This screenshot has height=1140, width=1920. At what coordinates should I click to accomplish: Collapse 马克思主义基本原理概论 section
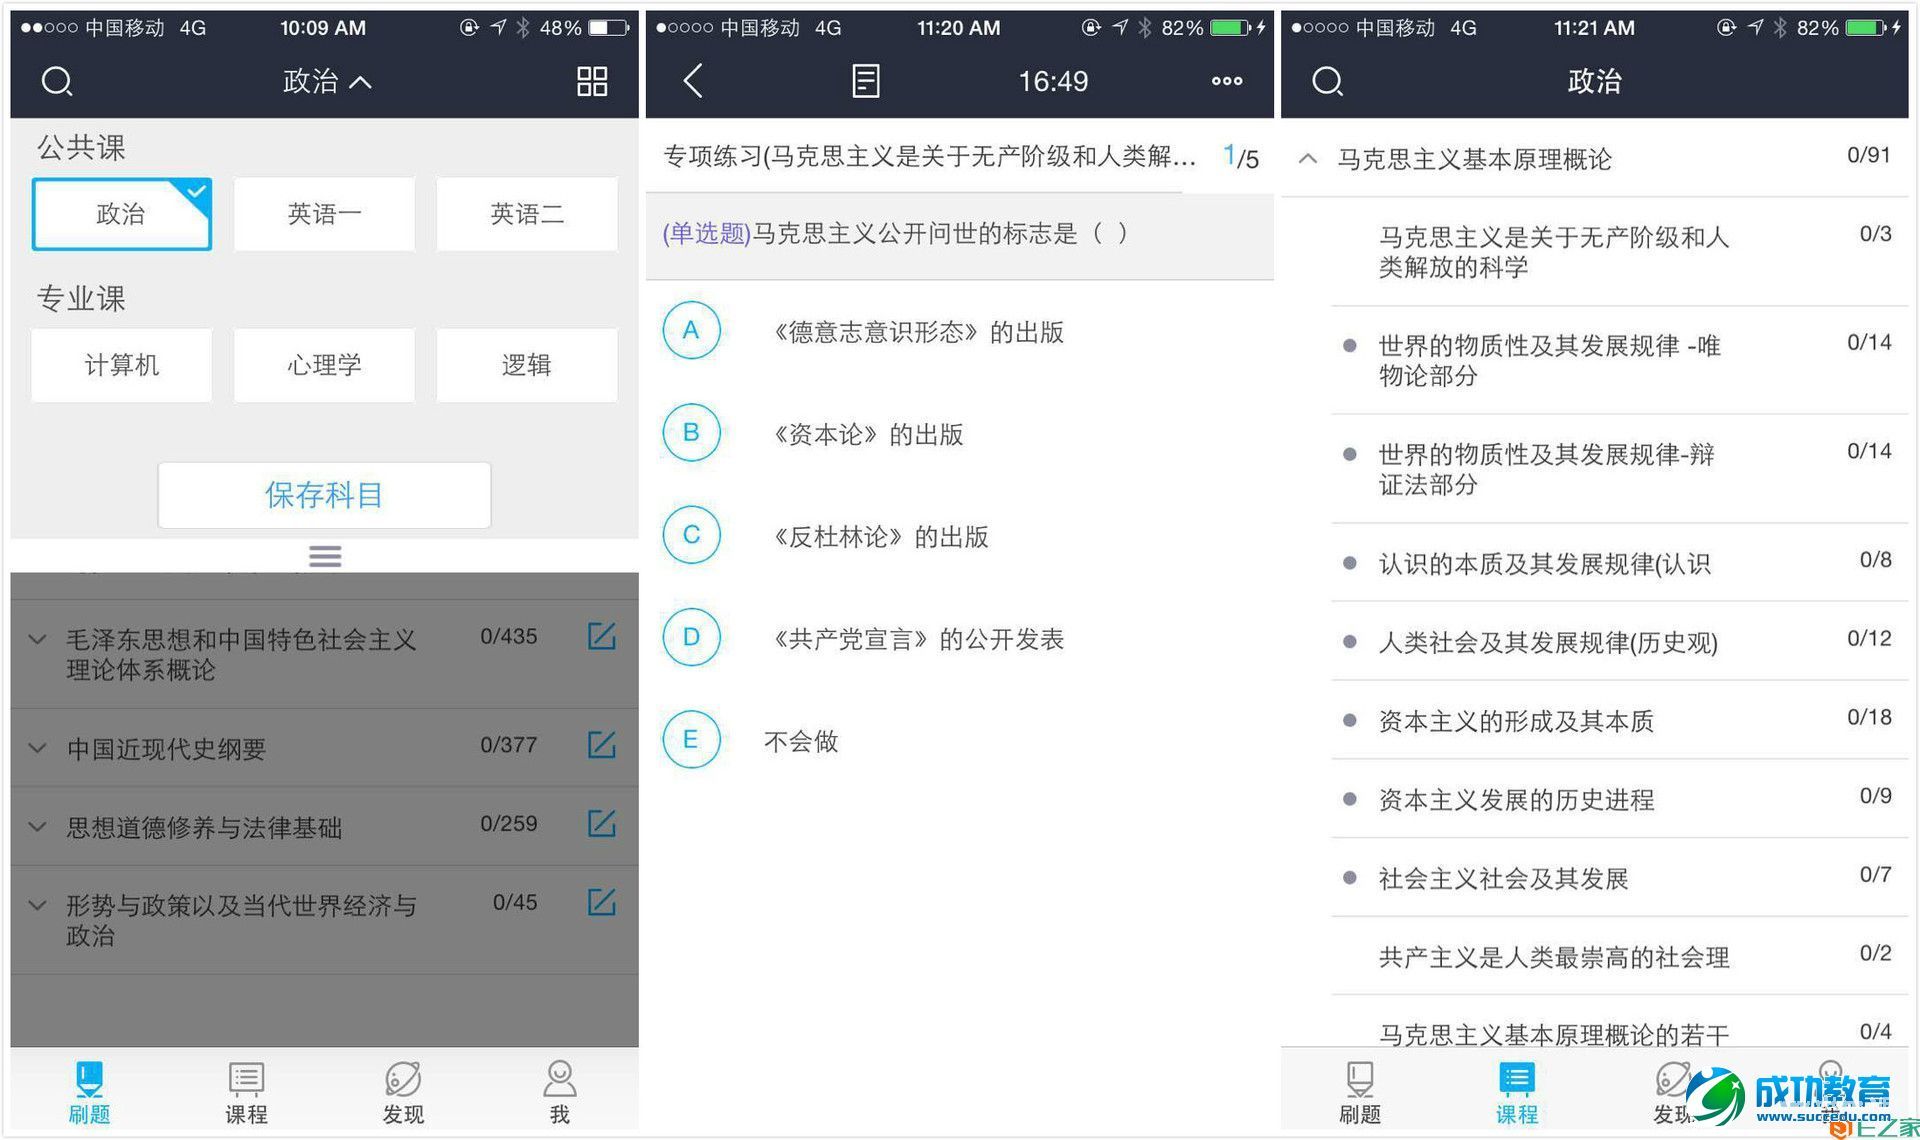click(x=1308, y=158)
